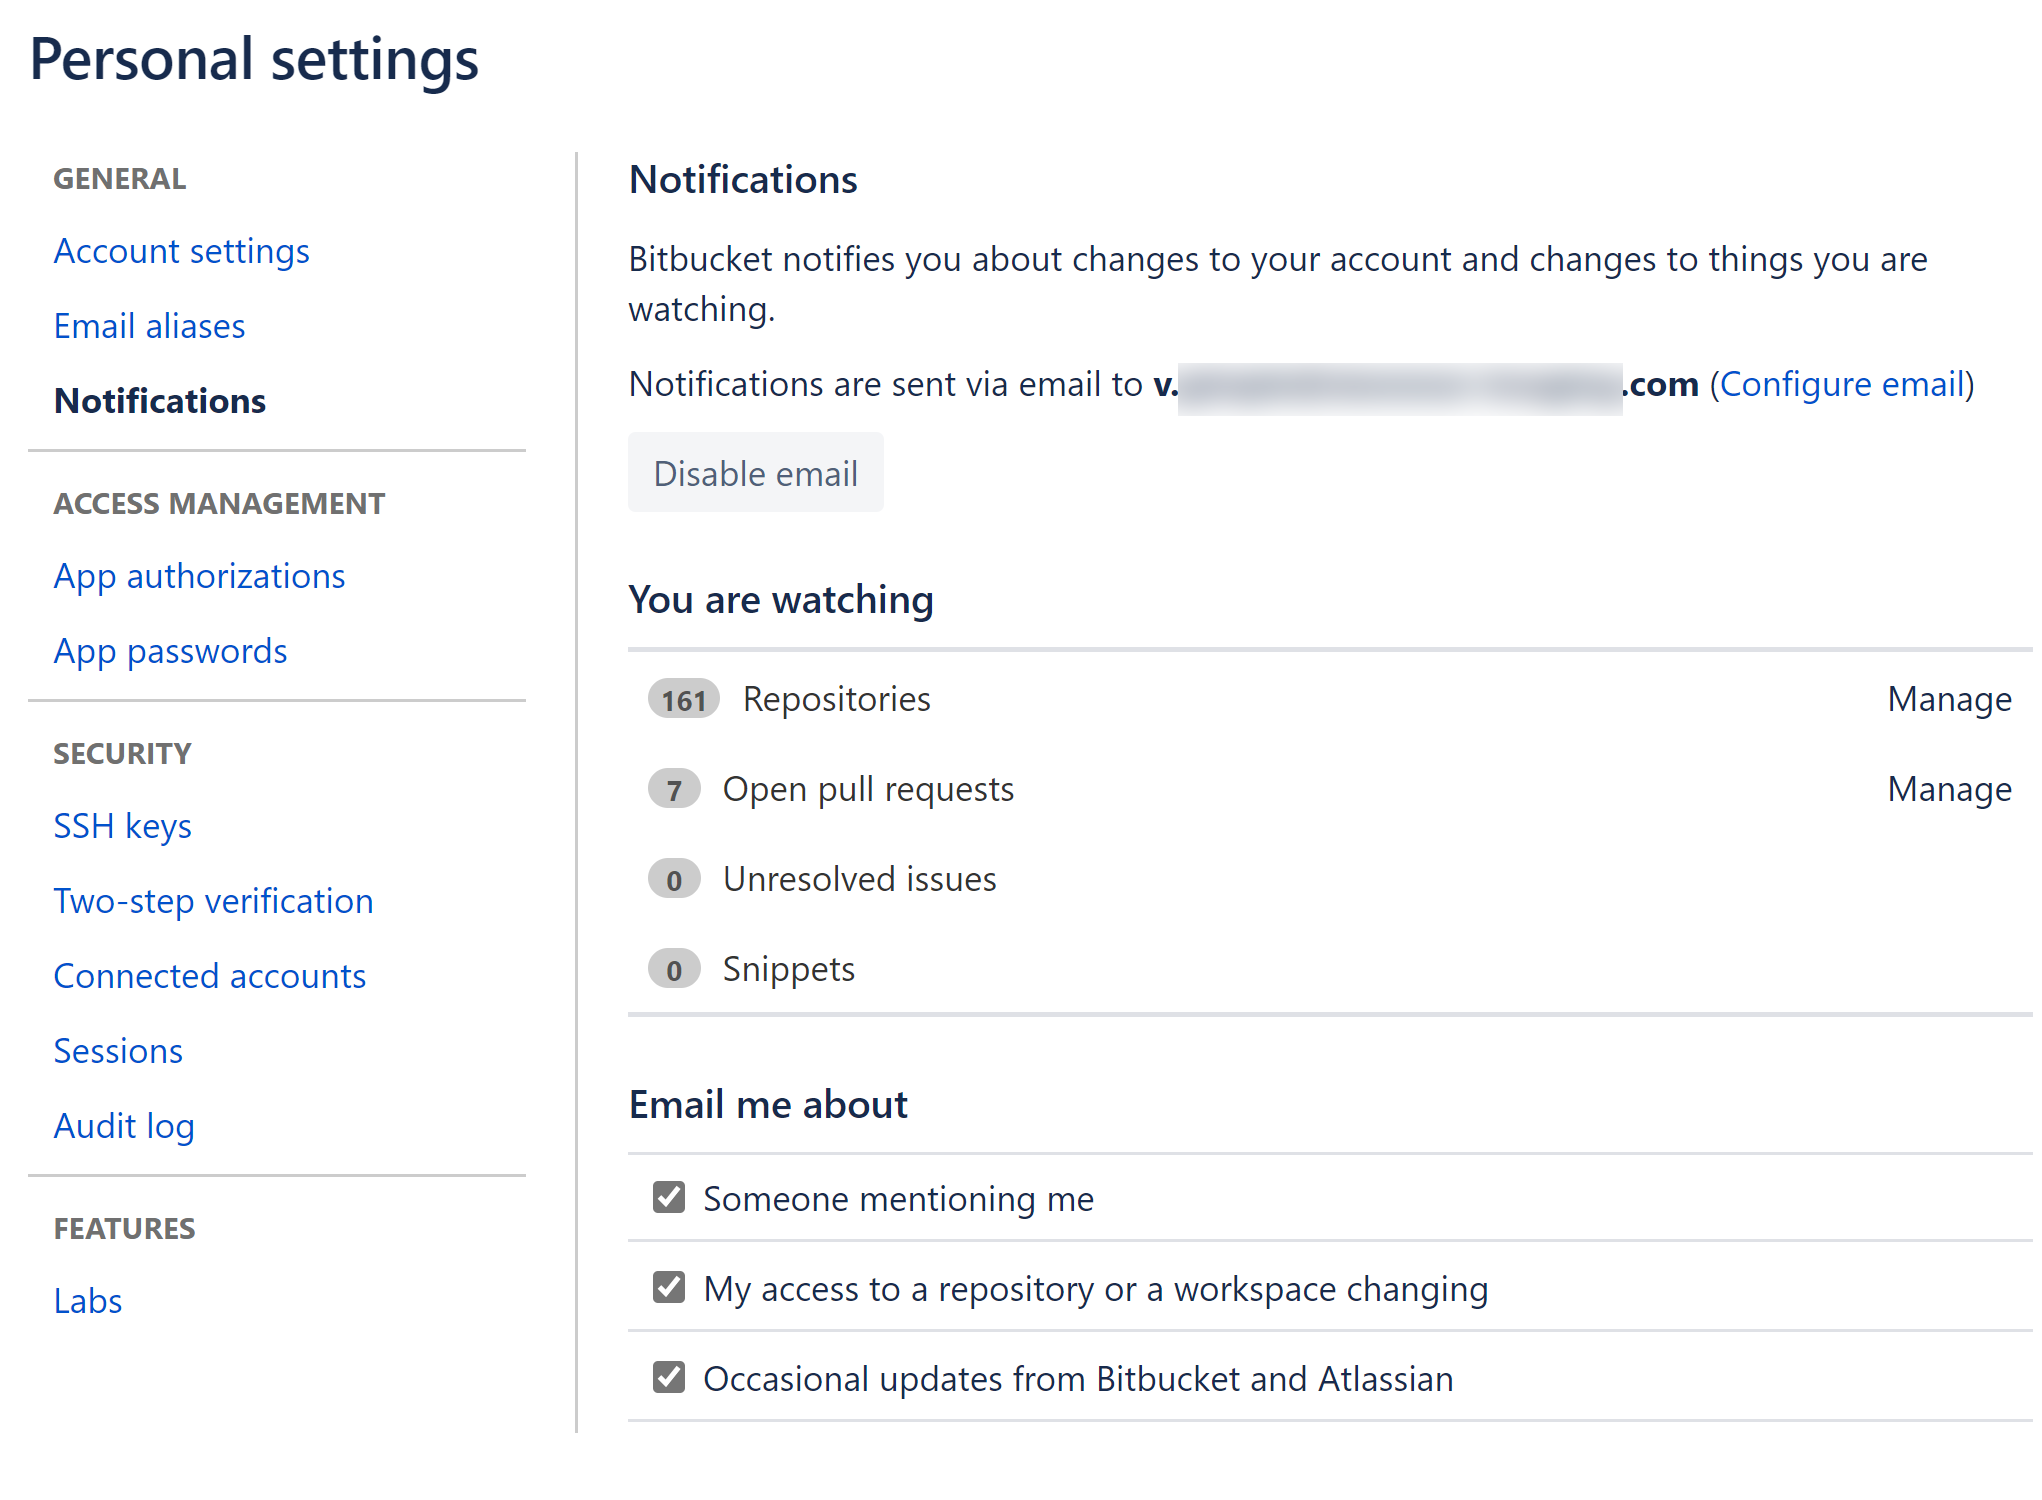Uncheck Someone mentioning me checkbox
This screenshot has width=2042, height=1500.
669,1197
